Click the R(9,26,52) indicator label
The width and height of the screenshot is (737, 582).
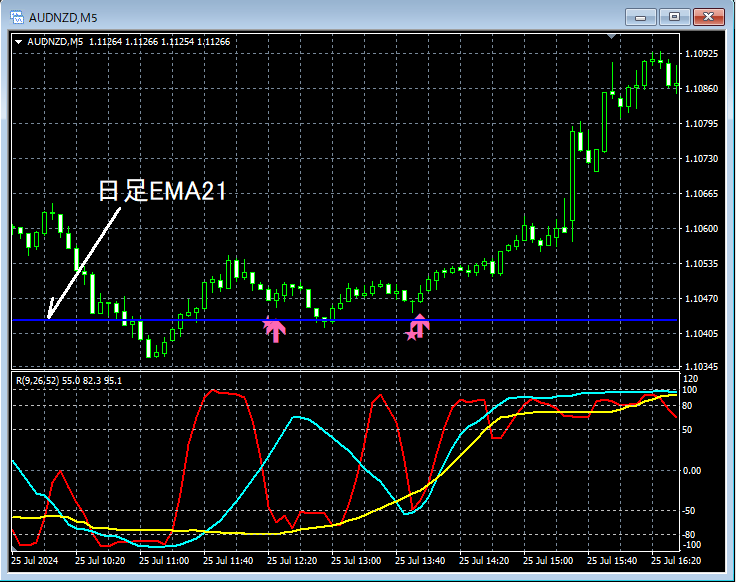pos(38,380)
